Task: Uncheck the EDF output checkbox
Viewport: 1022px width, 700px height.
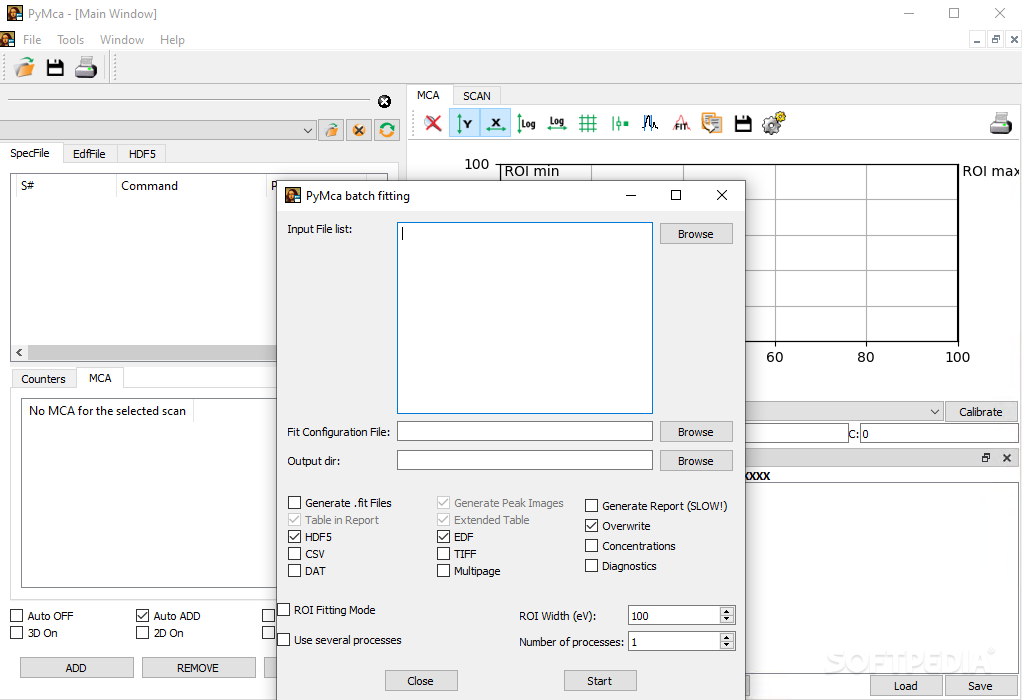Action: click(443, 536)
